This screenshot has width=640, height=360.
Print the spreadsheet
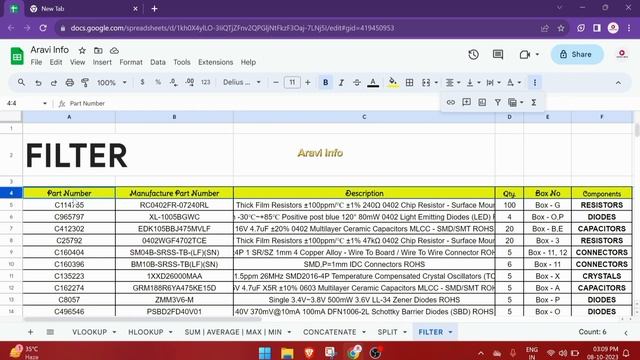click(70, 82)
